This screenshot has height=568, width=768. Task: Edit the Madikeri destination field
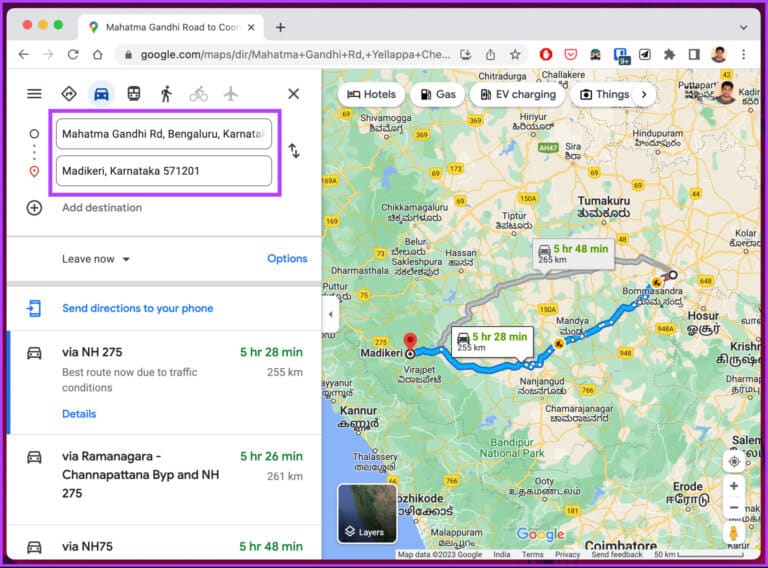click(x=164, y=171)
